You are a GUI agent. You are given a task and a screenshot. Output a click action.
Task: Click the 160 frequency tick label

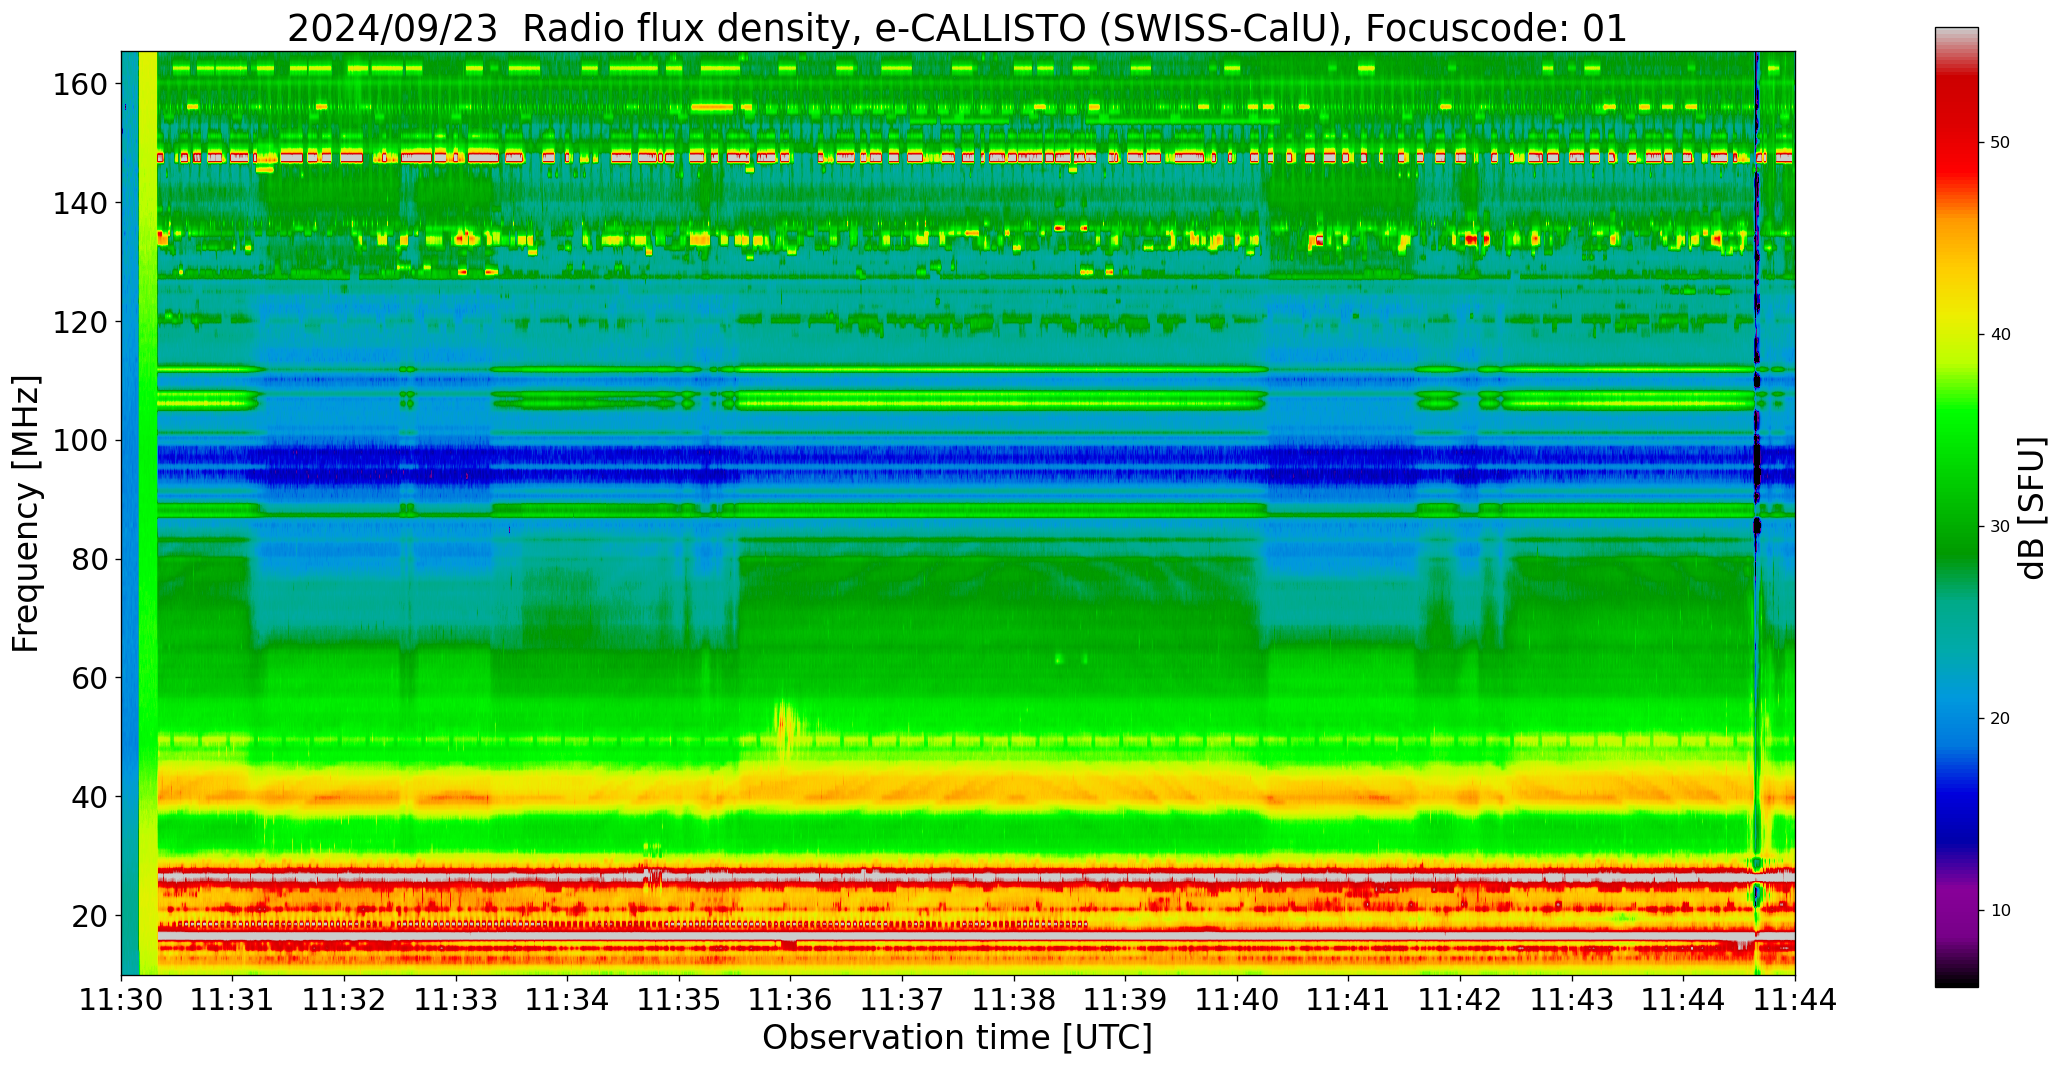pos(80,84)
